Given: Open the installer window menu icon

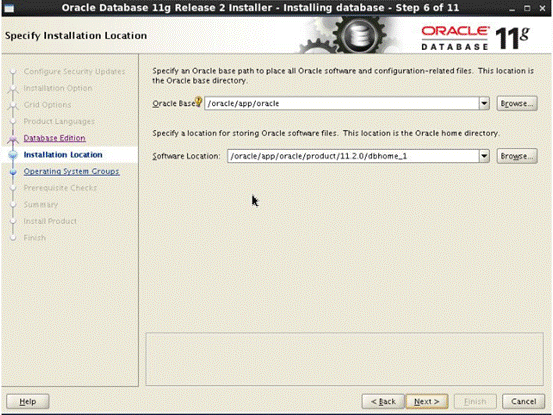Looking at the screenshot, I should pyautogui.click(x=9, y=8).
